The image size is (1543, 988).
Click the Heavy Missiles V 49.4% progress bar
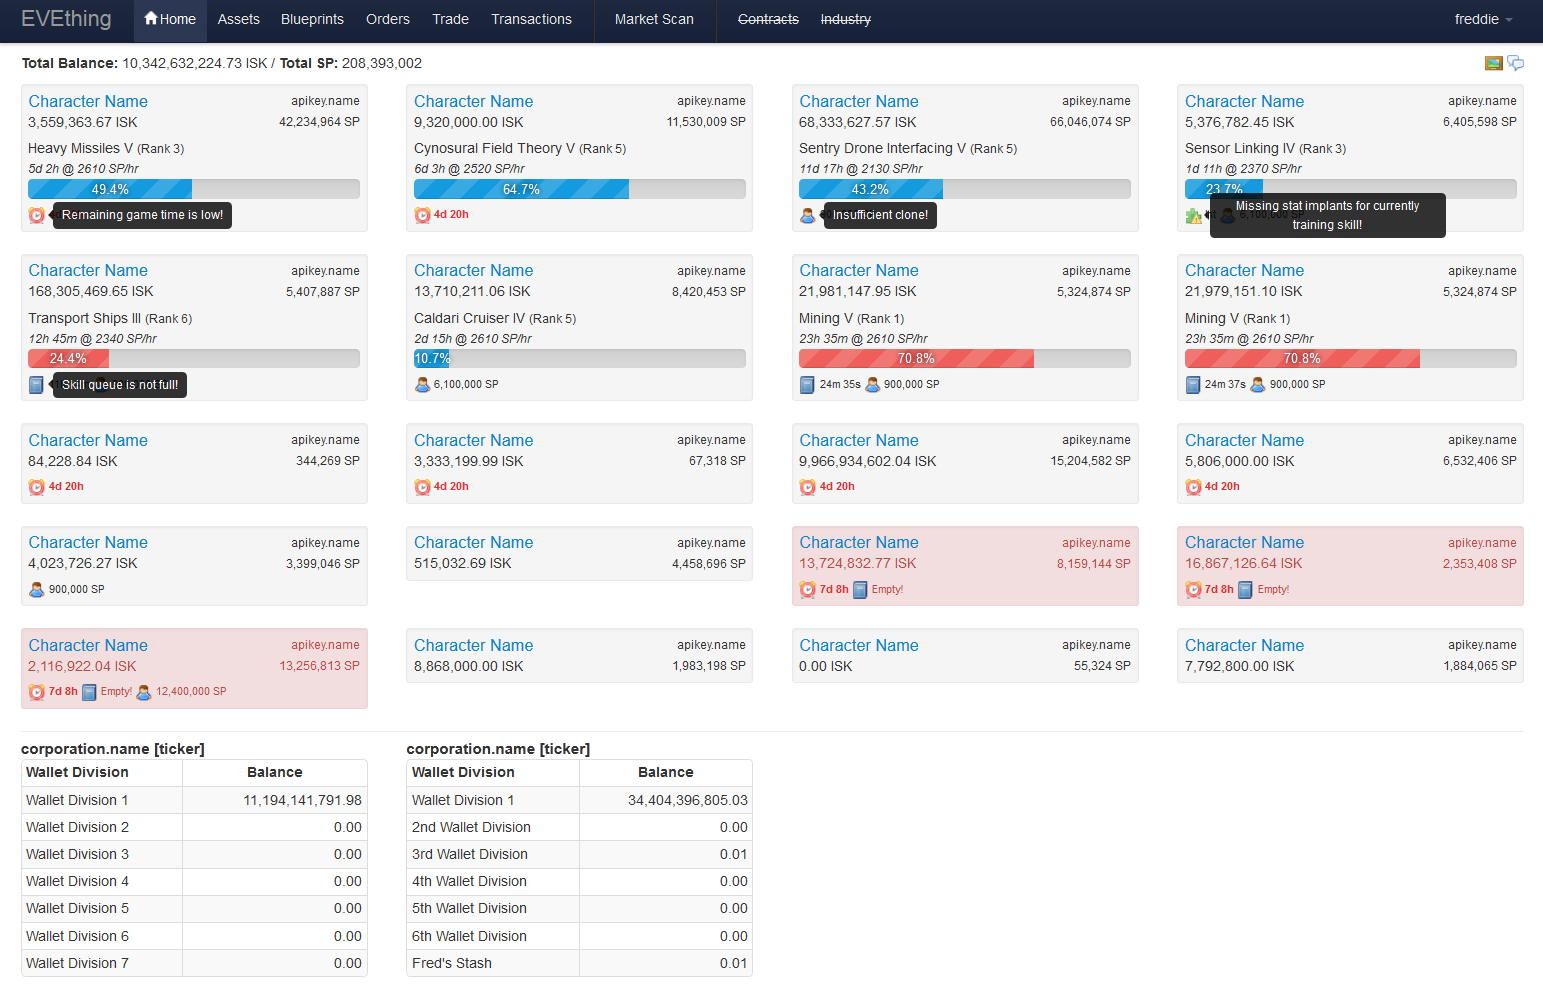point(194,189)
